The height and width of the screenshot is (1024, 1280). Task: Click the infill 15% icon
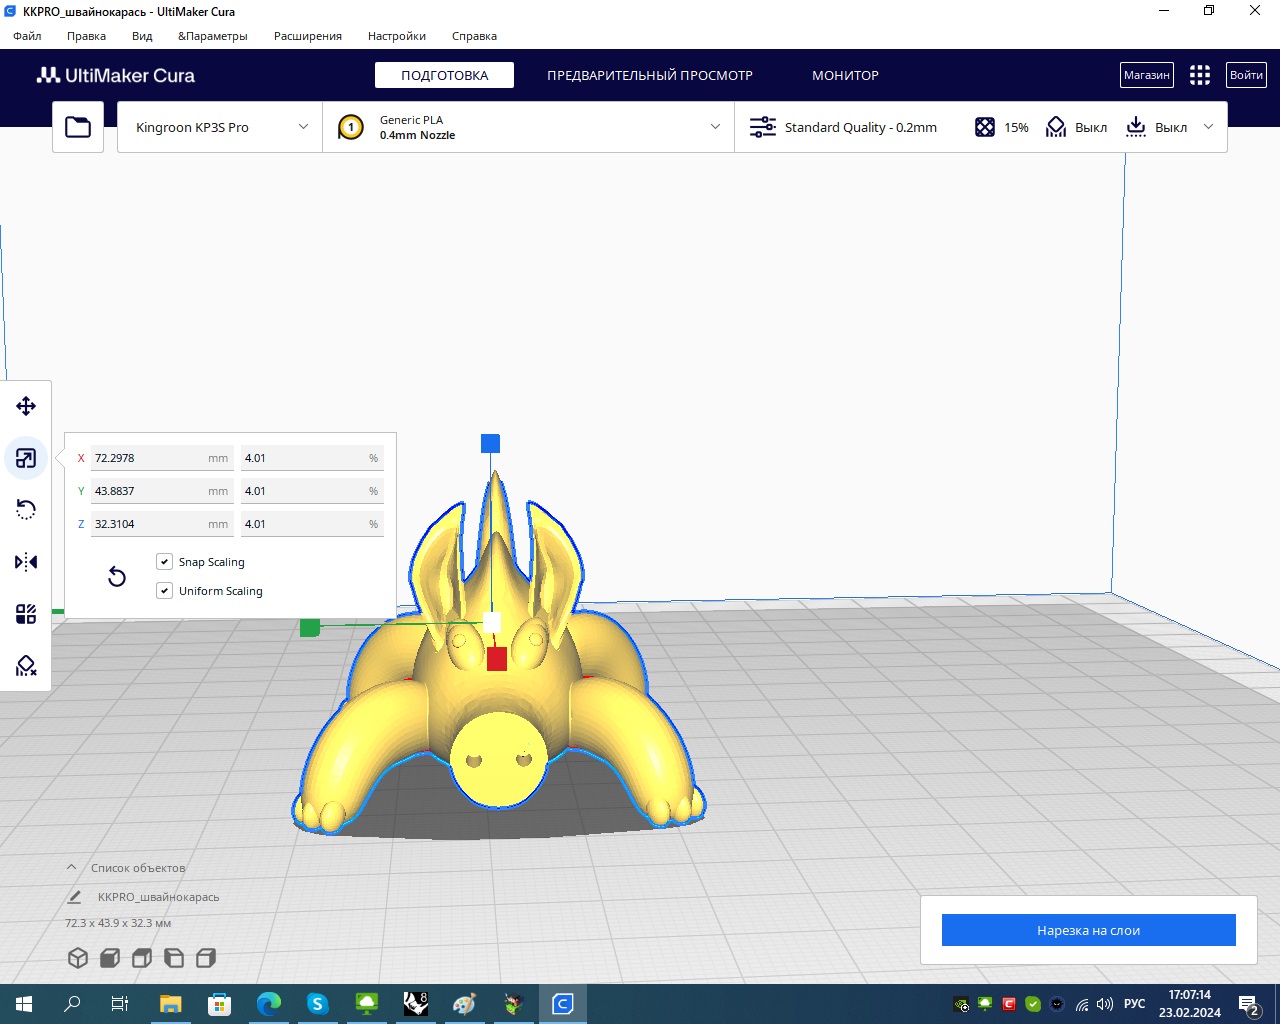985,127
